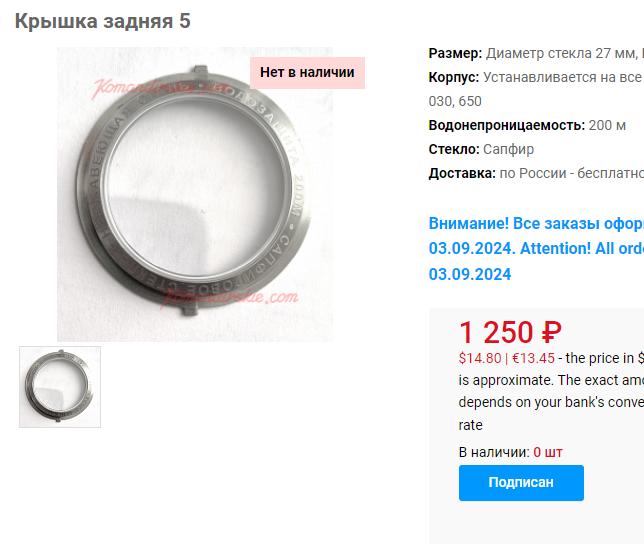
Task: Click the blue 03.09.2024 date on last line
Action: (470, 274)
